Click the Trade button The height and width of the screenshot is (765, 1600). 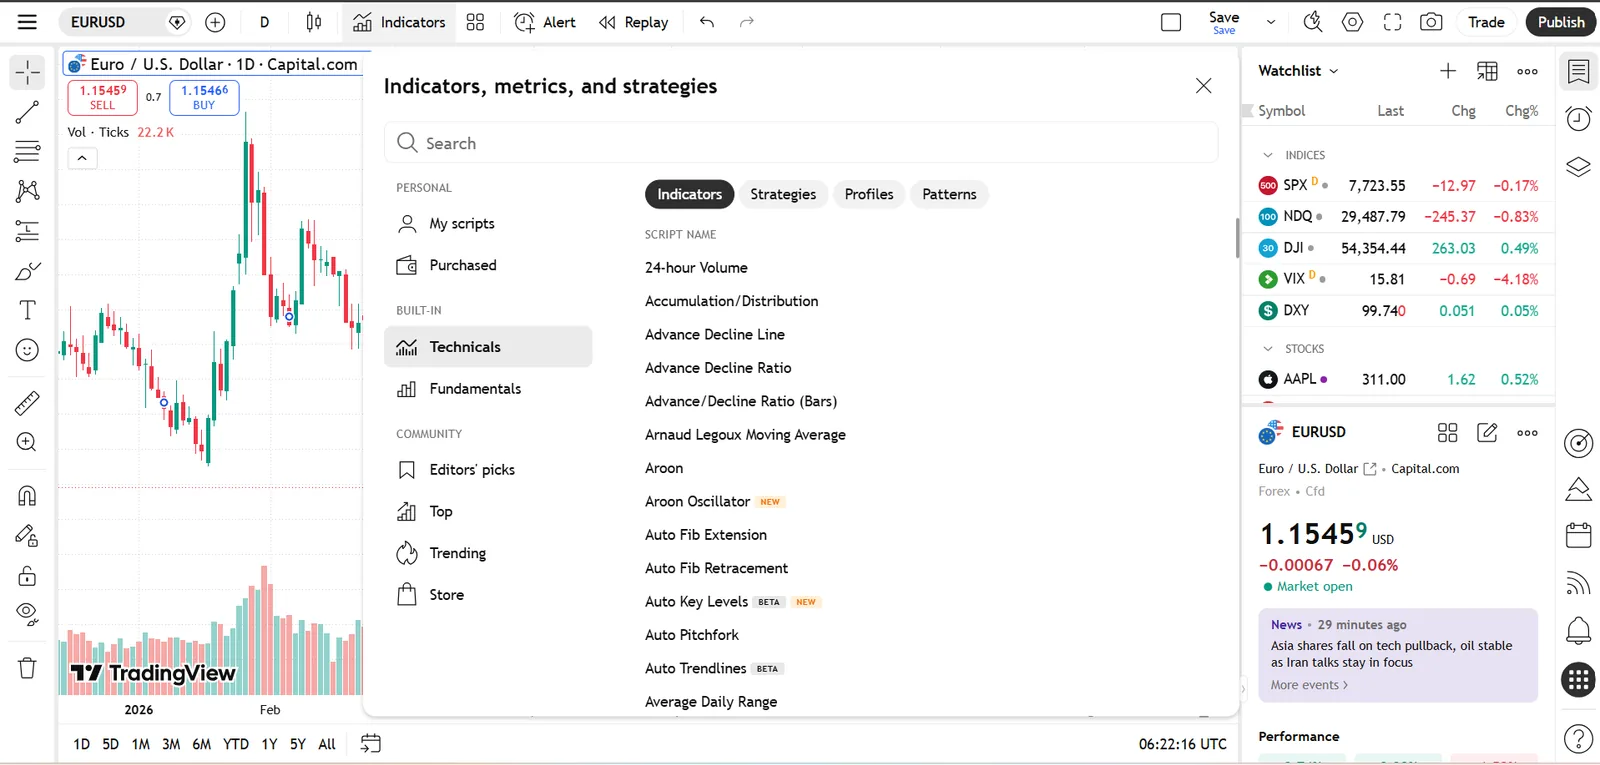coord(1486,22)
